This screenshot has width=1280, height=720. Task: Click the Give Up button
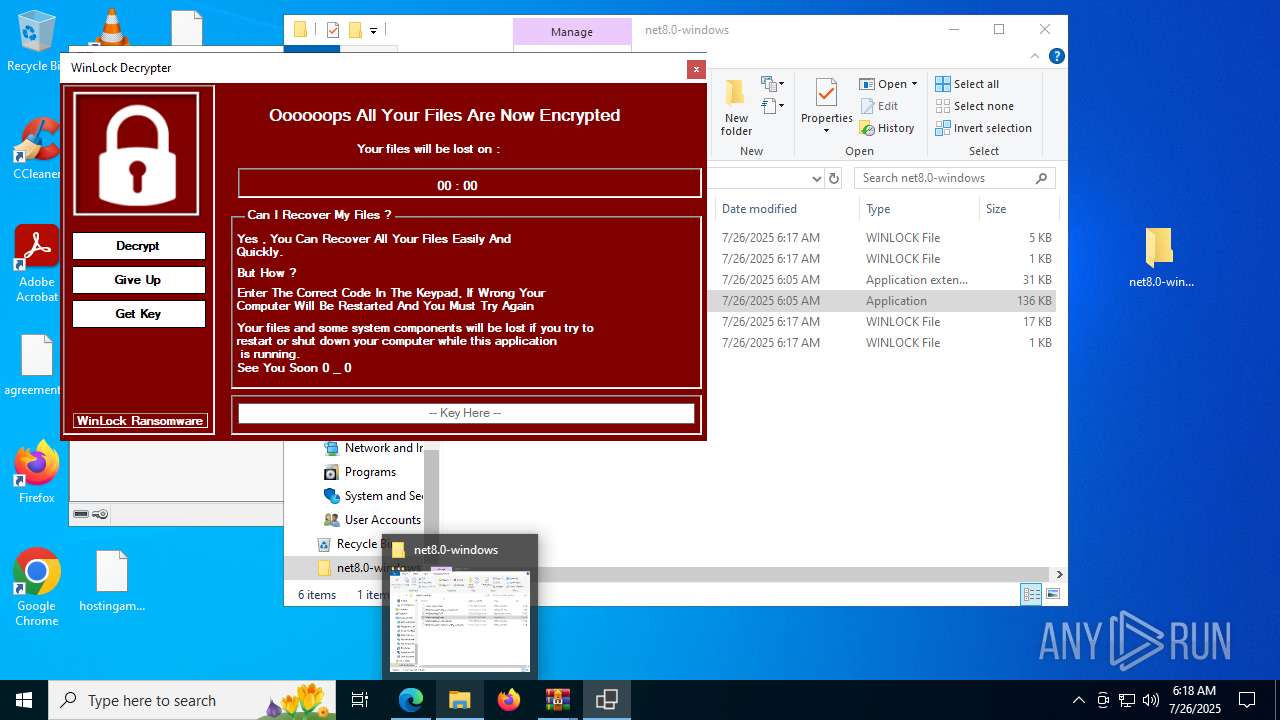tap(138, 280)
